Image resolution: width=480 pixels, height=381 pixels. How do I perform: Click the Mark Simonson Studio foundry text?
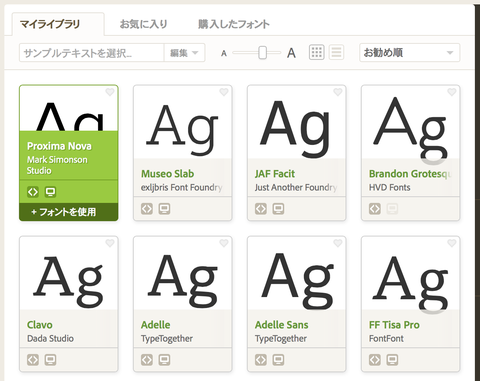(x=57, y=165)
